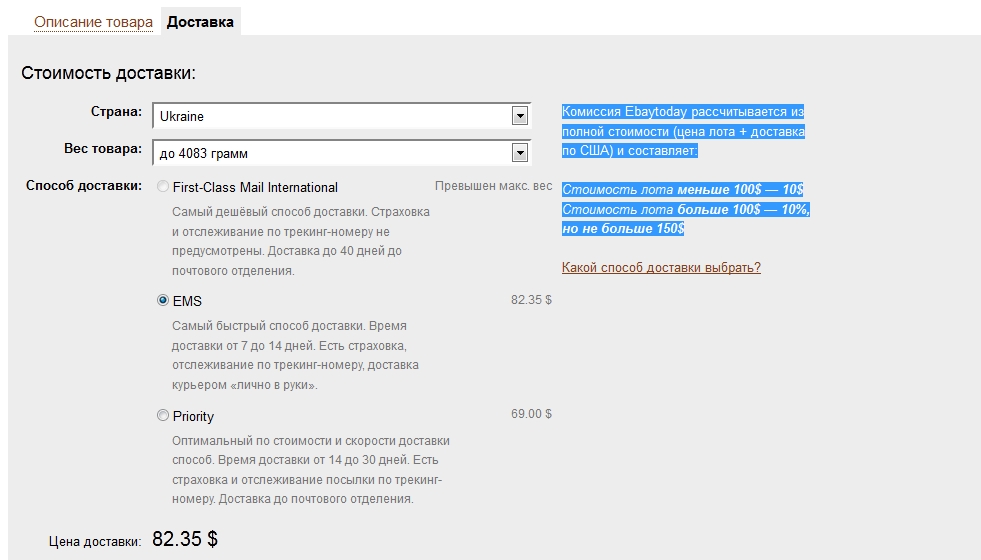Screen dimensions: 981x560
Task: Click the Превышен макс. вес notice
Action: click(x=494, y=186)
